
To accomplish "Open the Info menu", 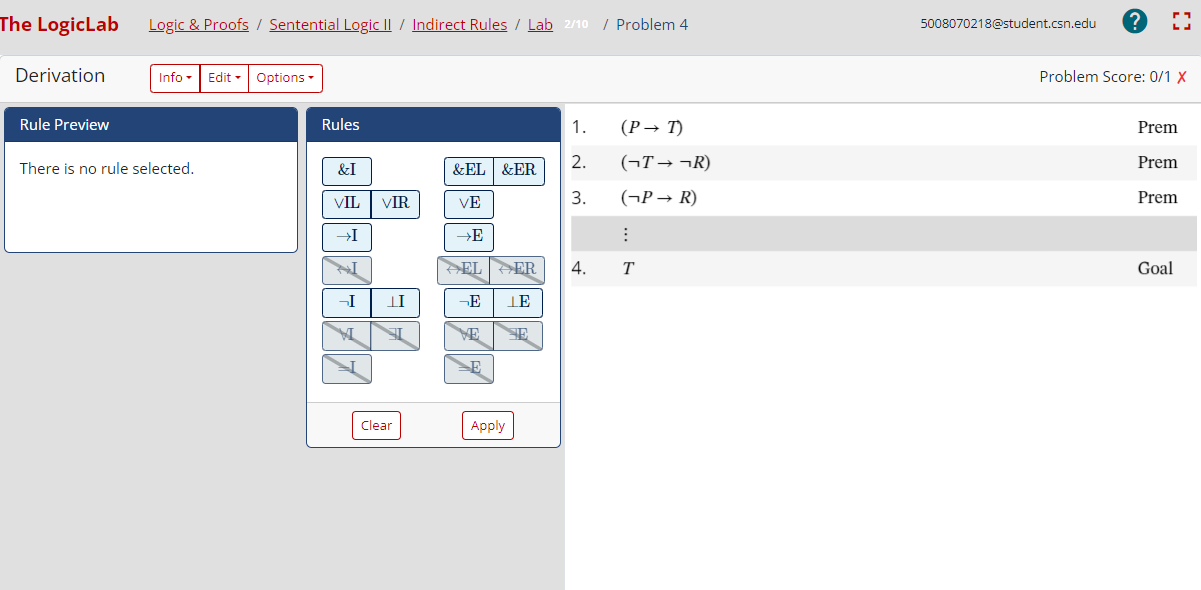I will pyautogui.click(x=174, y=77).
